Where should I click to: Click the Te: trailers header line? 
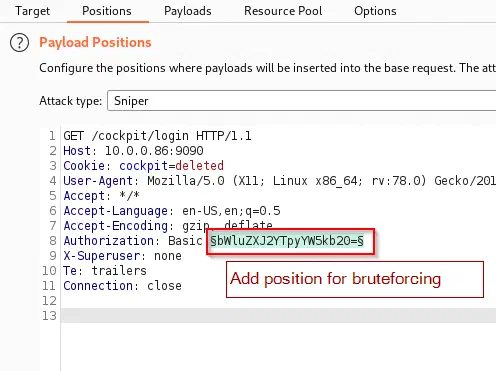[105, 270]
